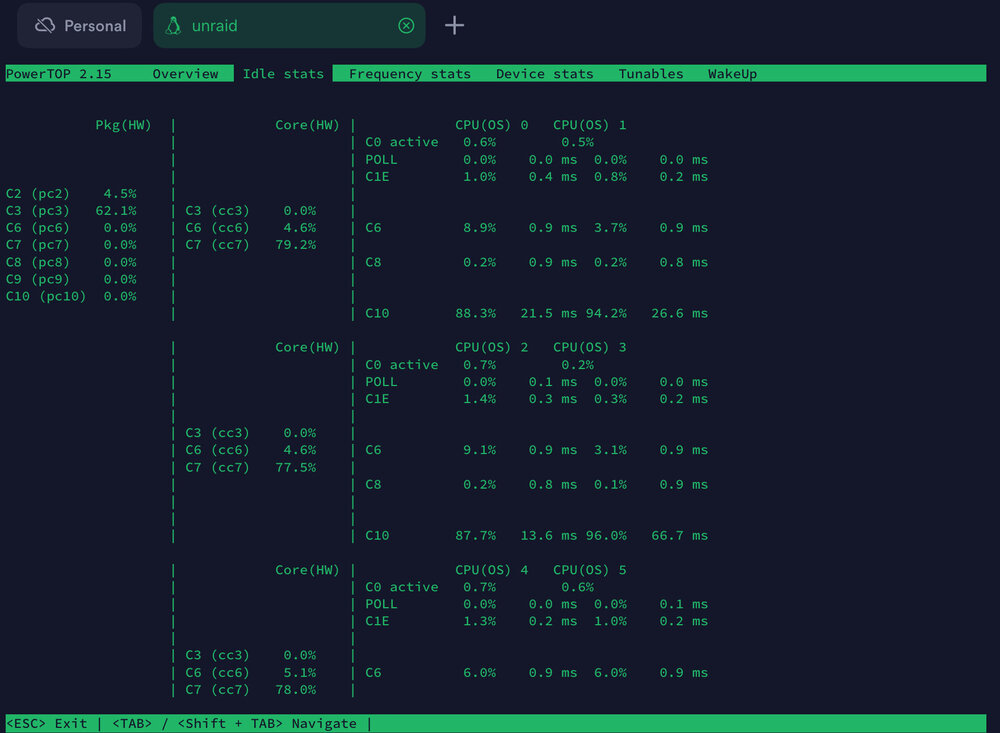Click the CPU(OS) 0 header
This screenshot has height=733, width=1000.
point(491,125)
